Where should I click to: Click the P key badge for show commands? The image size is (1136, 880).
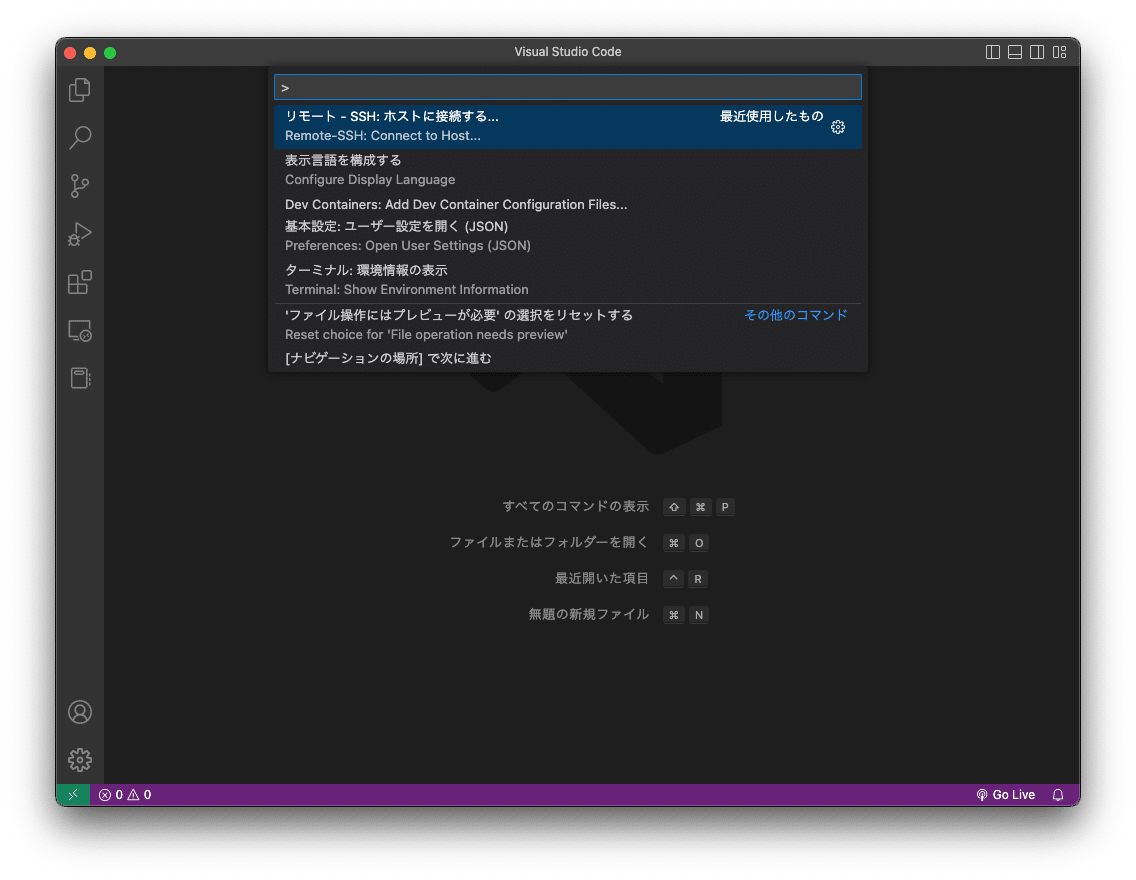(x=724, y=507)
